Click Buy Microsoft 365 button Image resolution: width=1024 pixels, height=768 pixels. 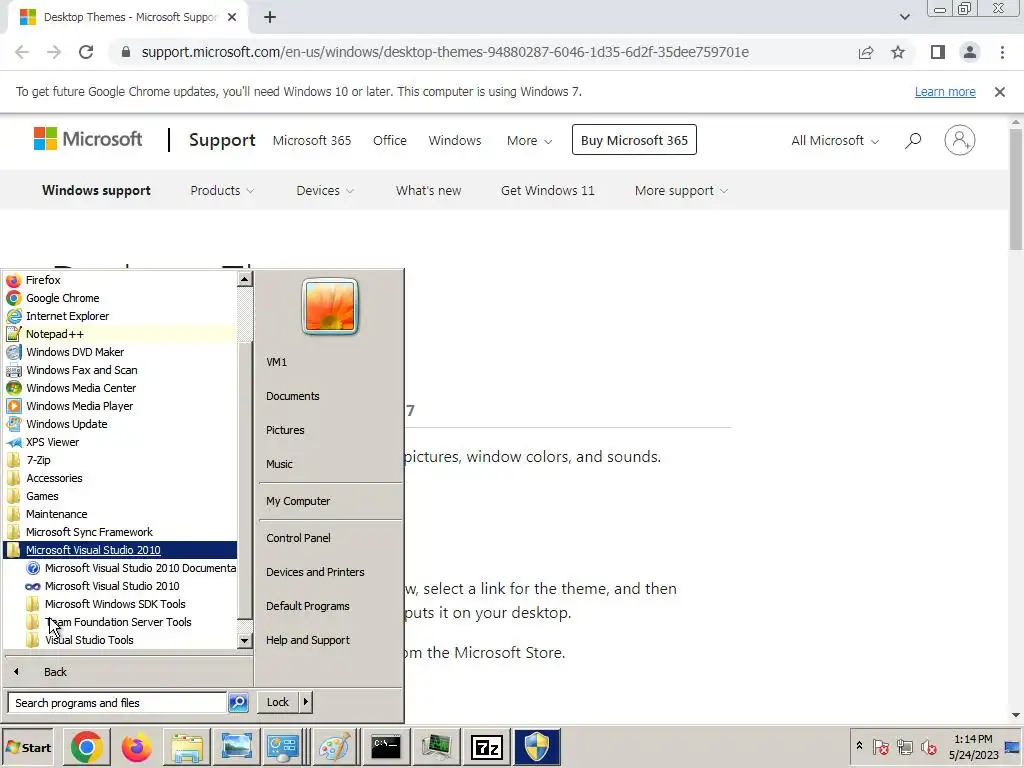pyautogui.click(x=634, y=140)
